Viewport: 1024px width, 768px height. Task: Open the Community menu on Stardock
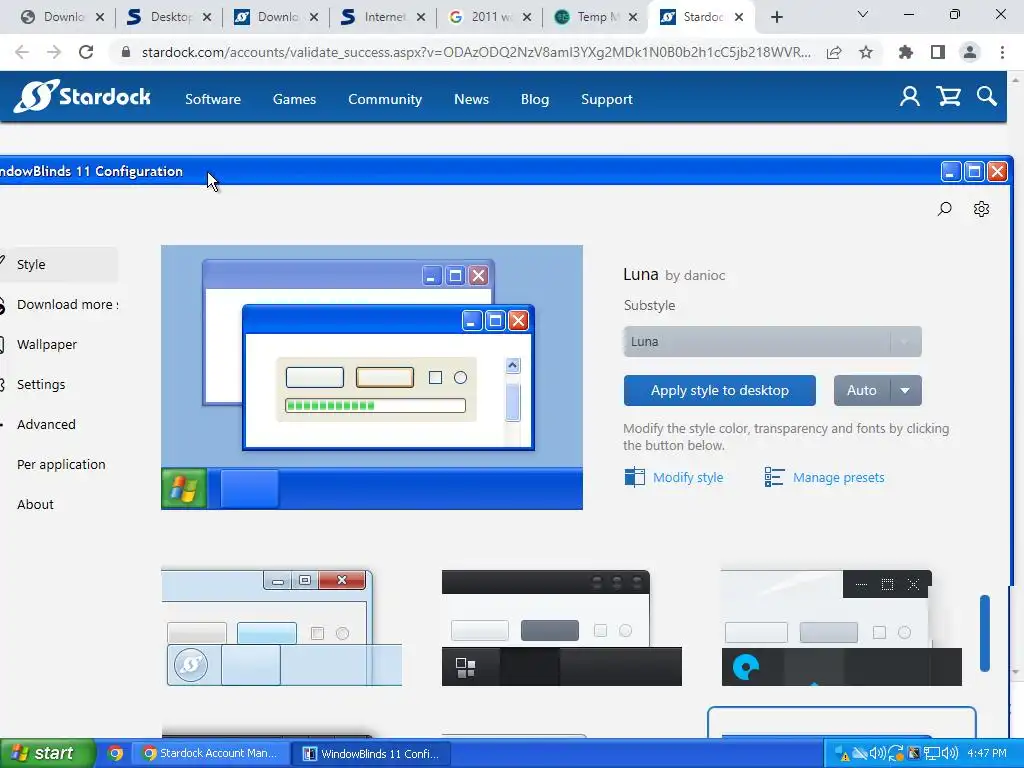point(385,99)
